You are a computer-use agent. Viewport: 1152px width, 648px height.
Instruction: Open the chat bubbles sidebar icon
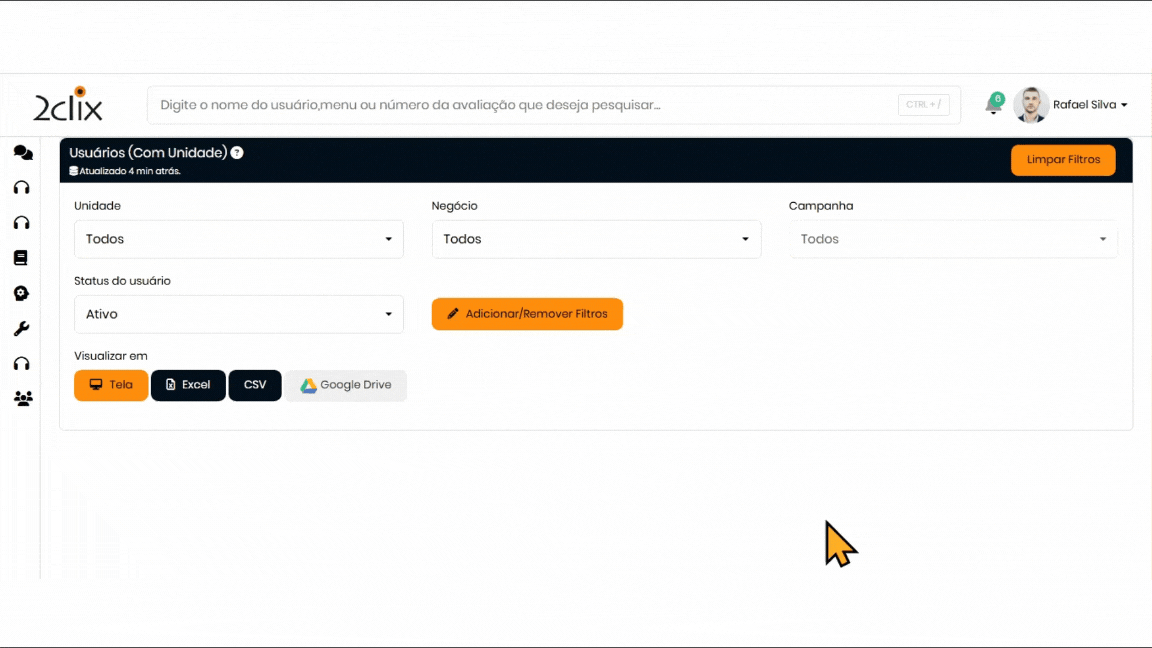pos(22,153)
